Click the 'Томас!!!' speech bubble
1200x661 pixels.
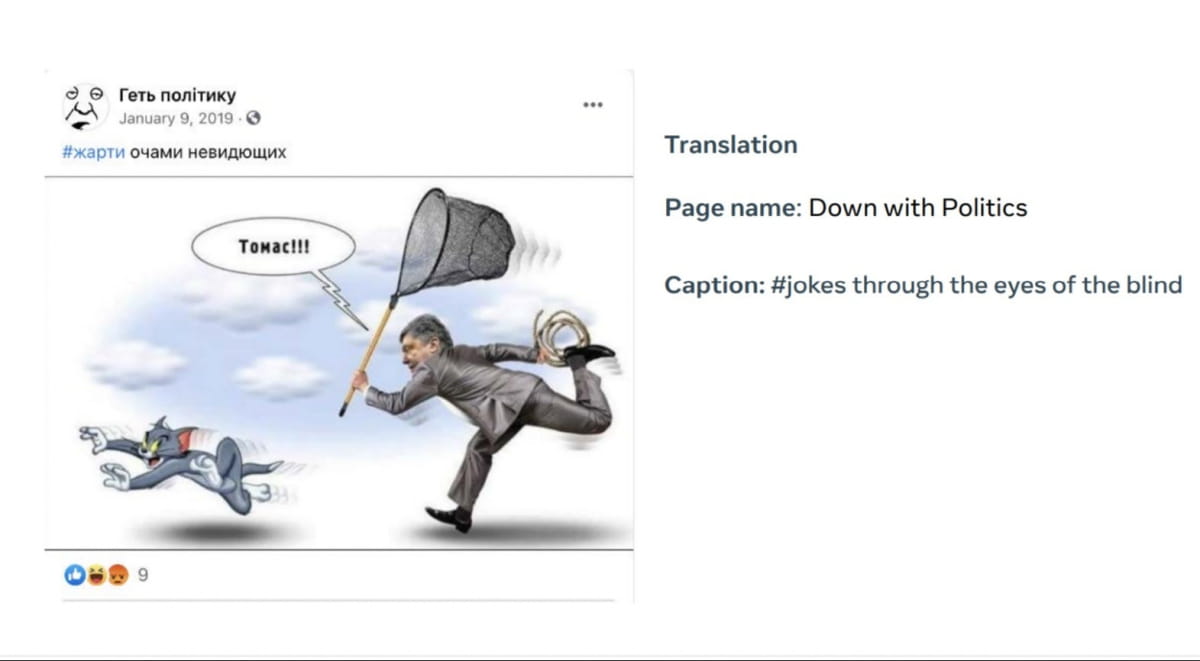(272, 249)
